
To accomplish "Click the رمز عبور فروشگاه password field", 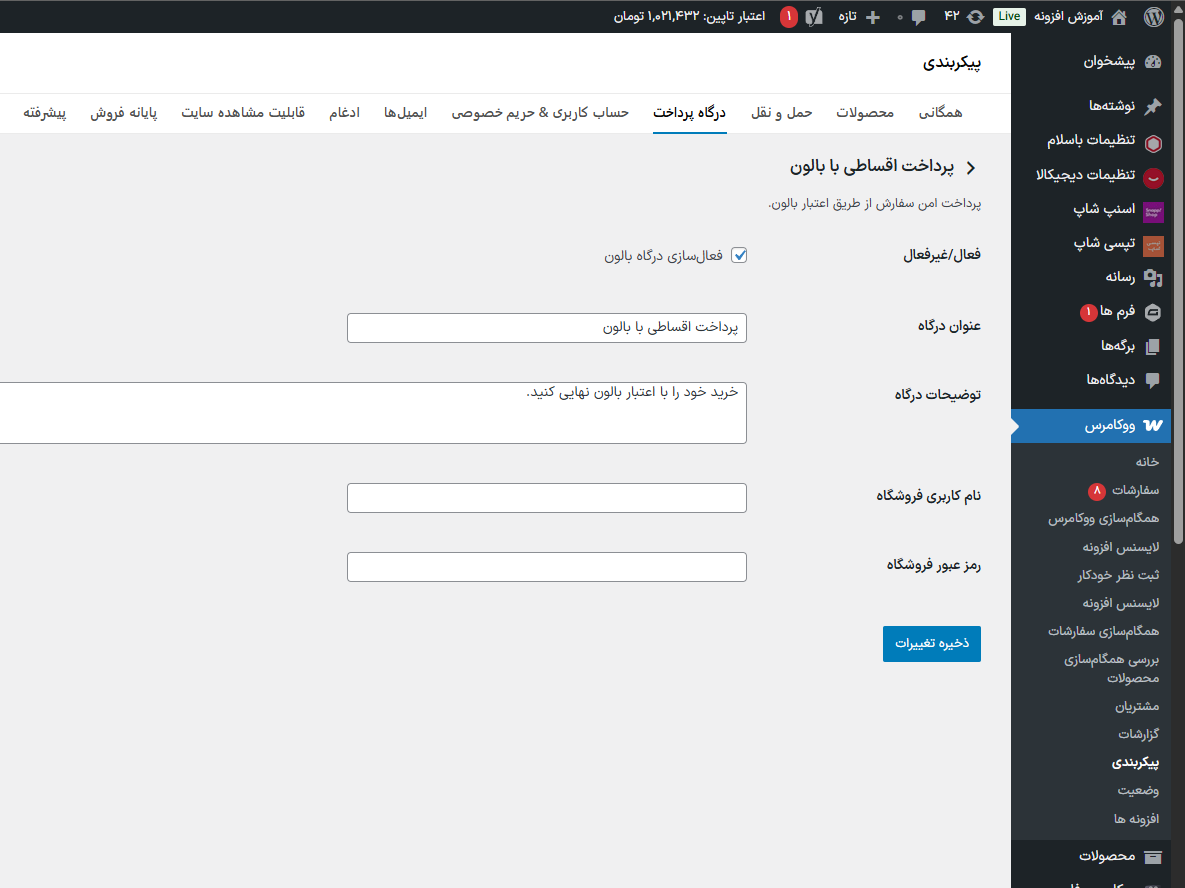I will [546, 567].
